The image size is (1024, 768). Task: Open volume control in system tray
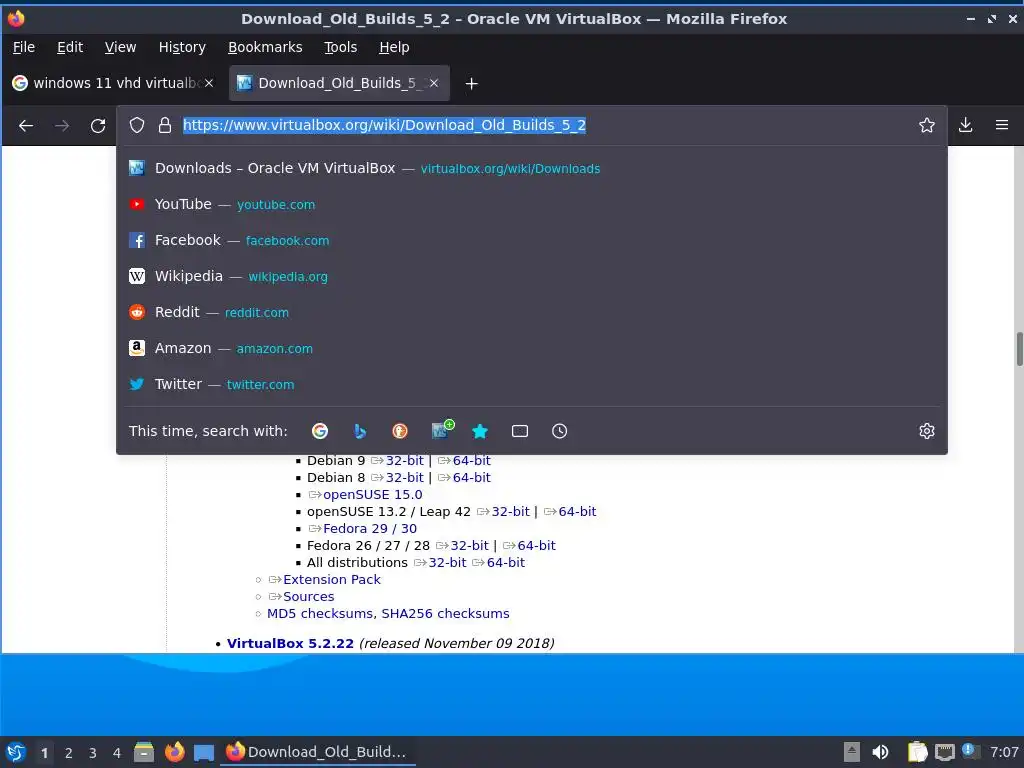coord(880,752)
